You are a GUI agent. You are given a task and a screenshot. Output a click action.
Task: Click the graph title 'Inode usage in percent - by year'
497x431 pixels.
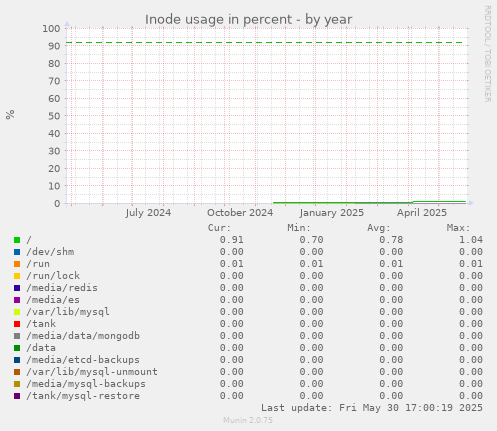248,20
